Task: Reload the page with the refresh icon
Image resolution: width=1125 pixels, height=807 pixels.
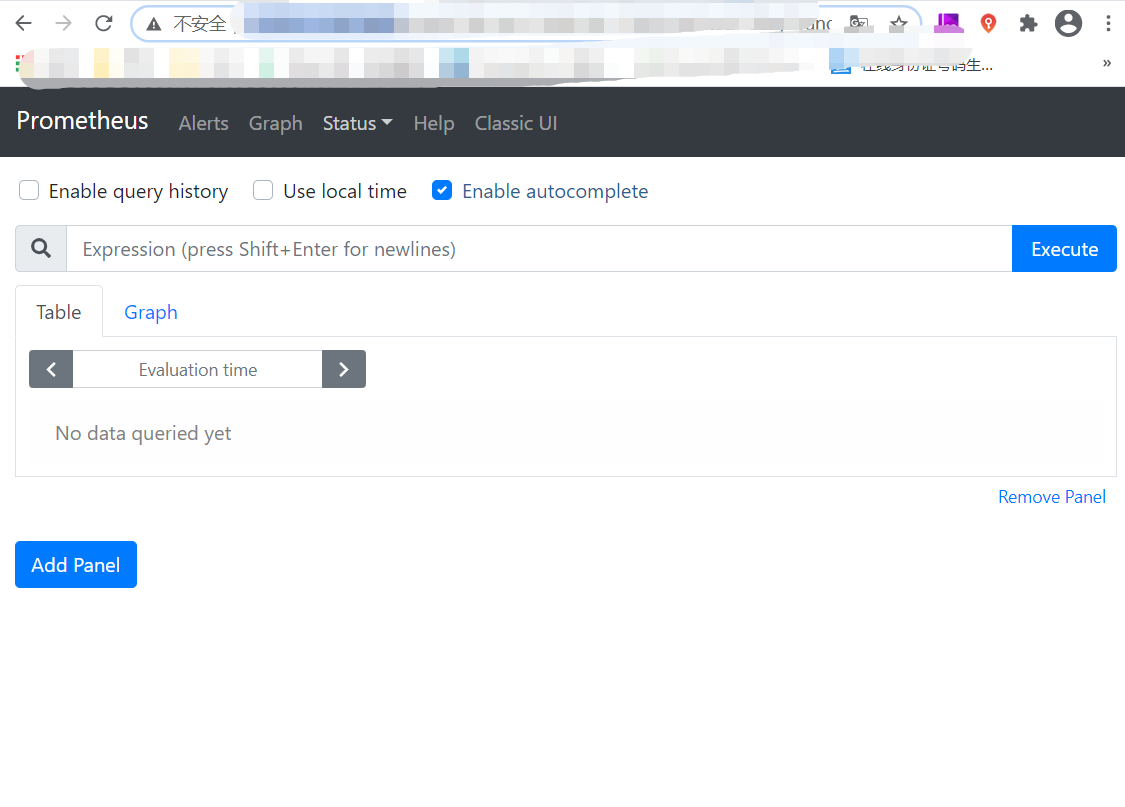Action: pos(103,24)
